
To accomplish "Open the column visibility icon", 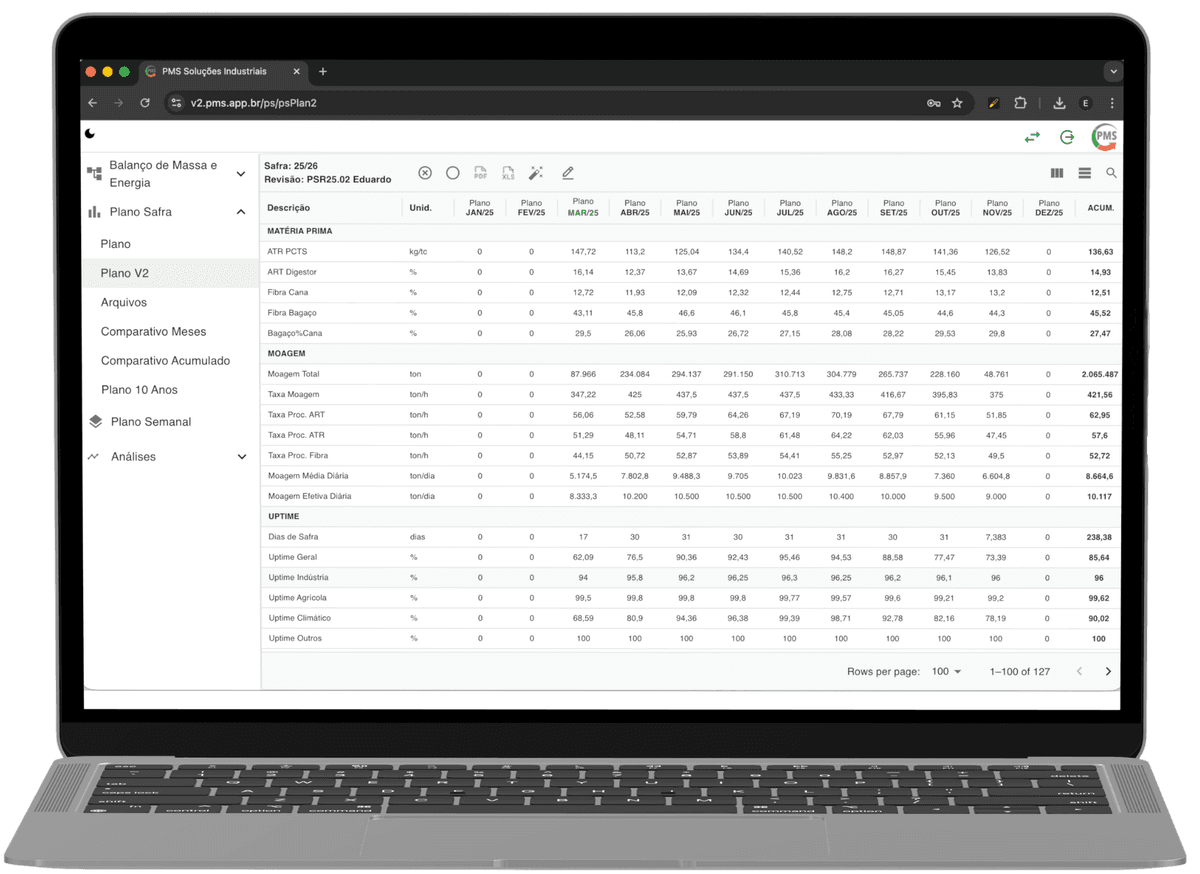I will [1057, 173].
